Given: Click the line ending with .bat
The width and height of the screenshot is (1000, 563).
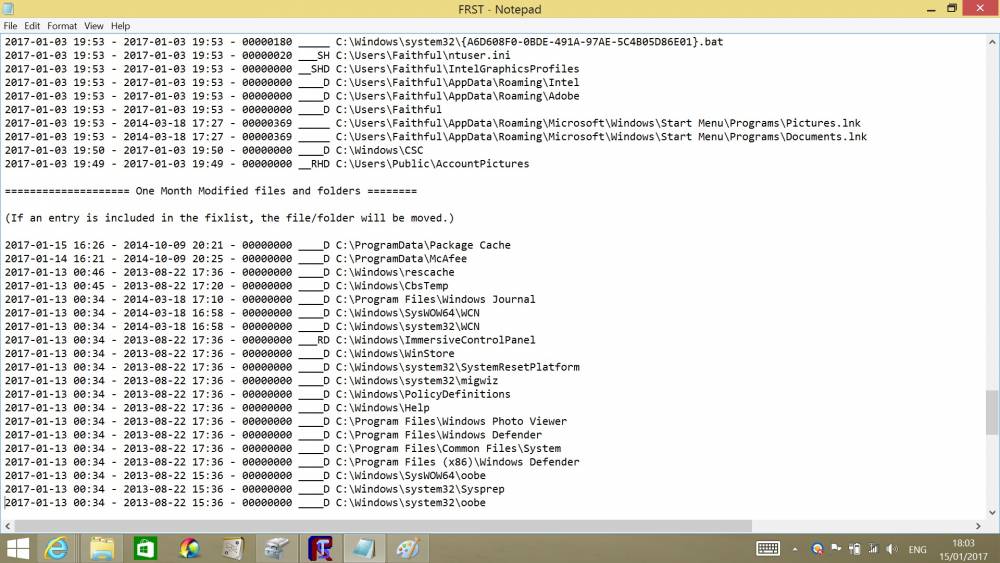Looking at the screenshot, I should point(364,42).
